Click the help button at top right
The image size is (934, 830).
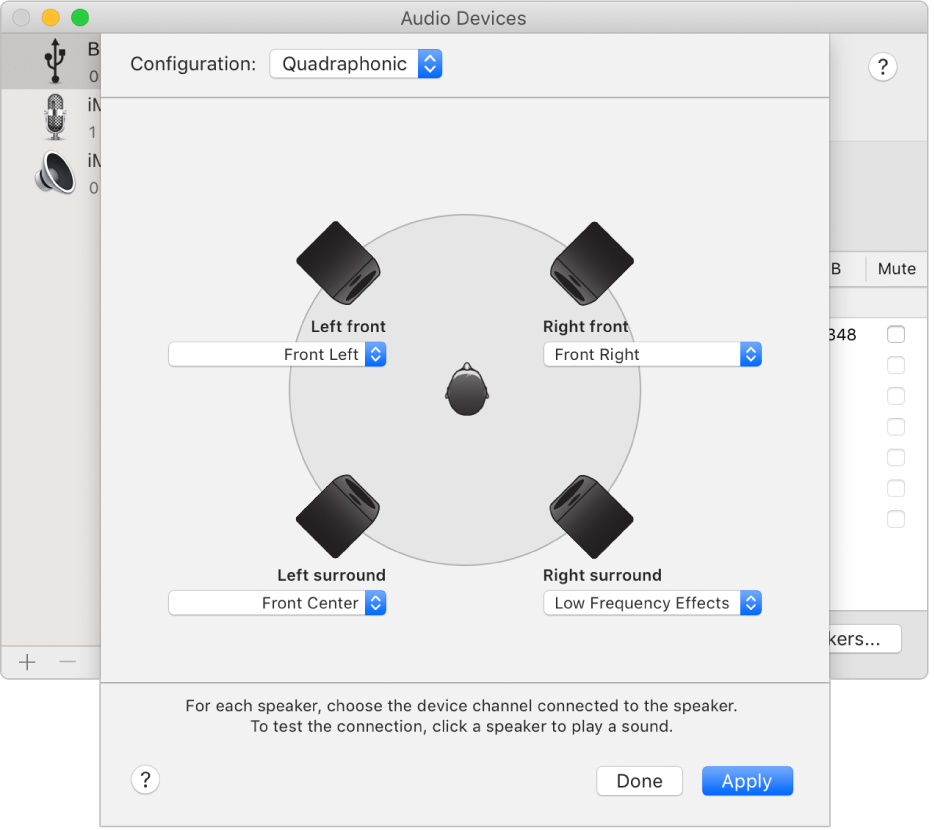(882, 67)
